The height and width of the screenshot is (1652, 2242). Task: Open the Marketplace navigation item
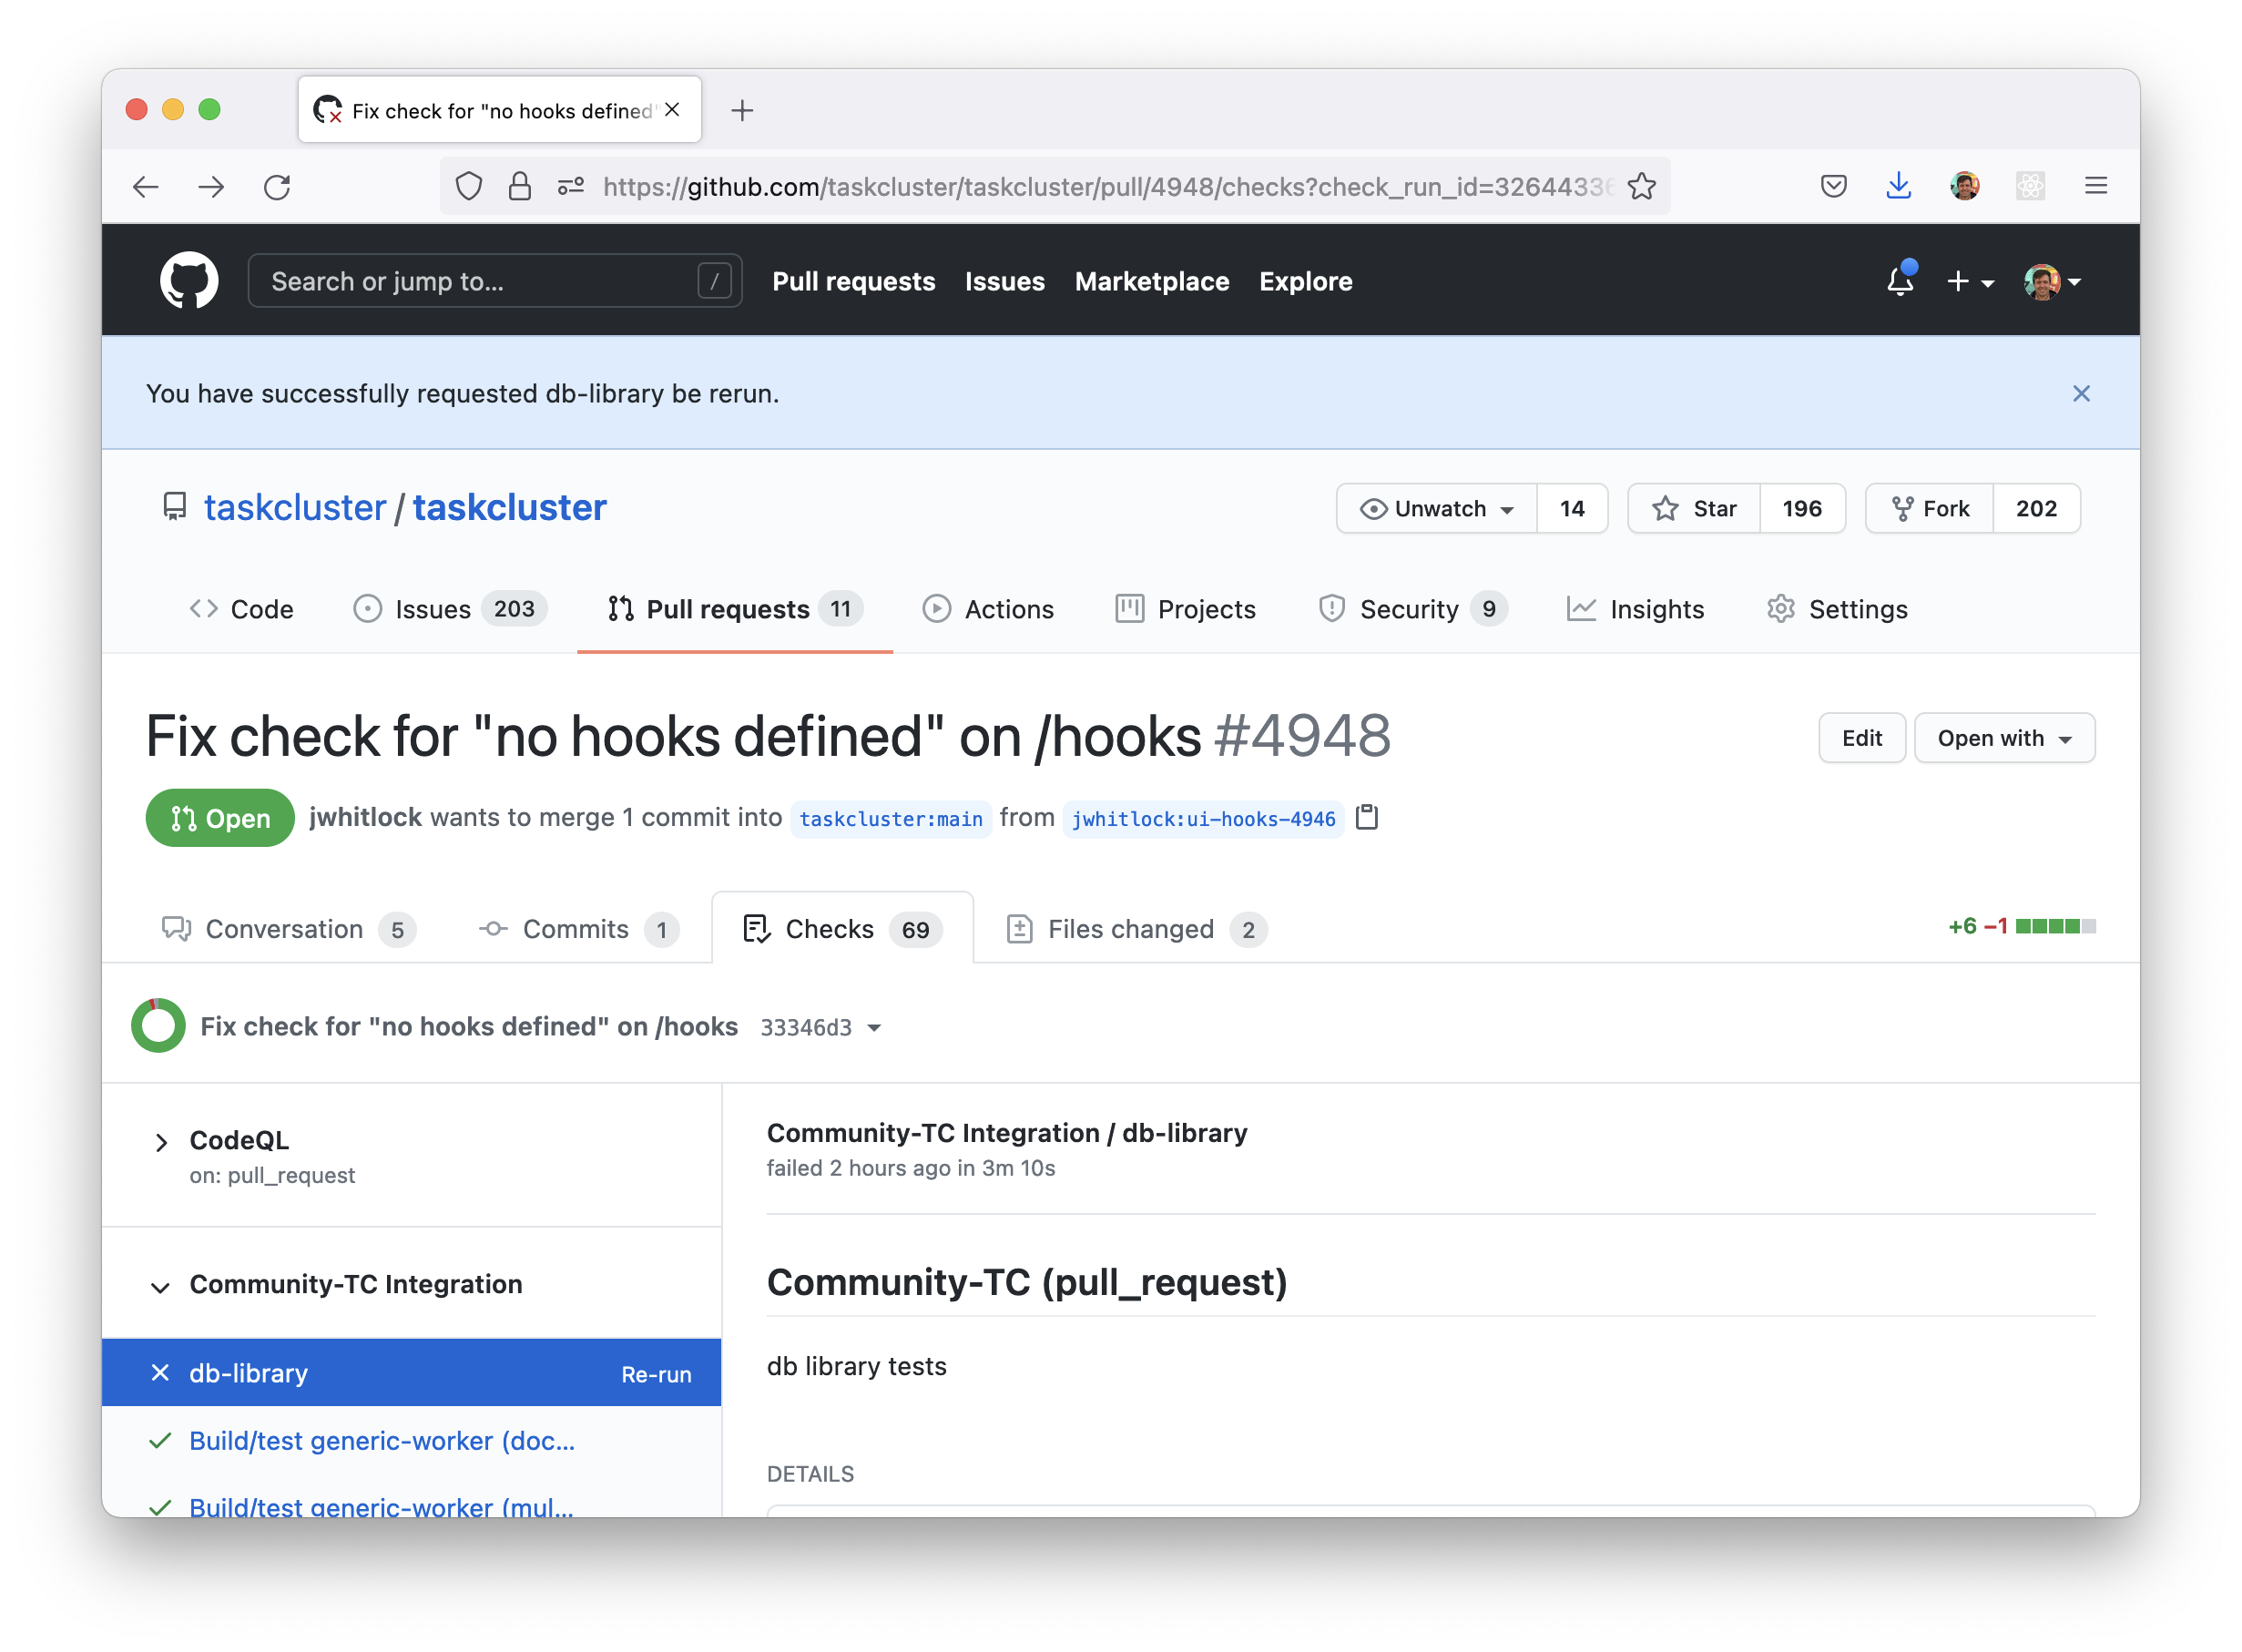(1152, 281)
